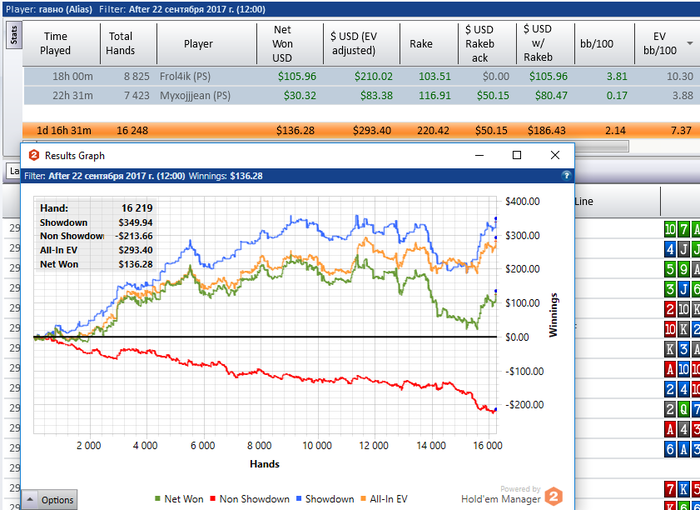Click the totals row 16 248 hands

tap(132, 130)
